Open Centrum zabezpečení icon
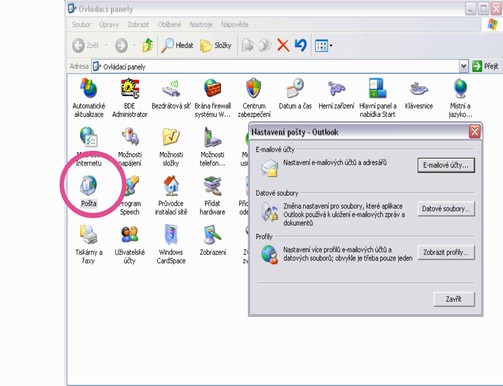This screenshot has width=503, height=386. point(254,98)
